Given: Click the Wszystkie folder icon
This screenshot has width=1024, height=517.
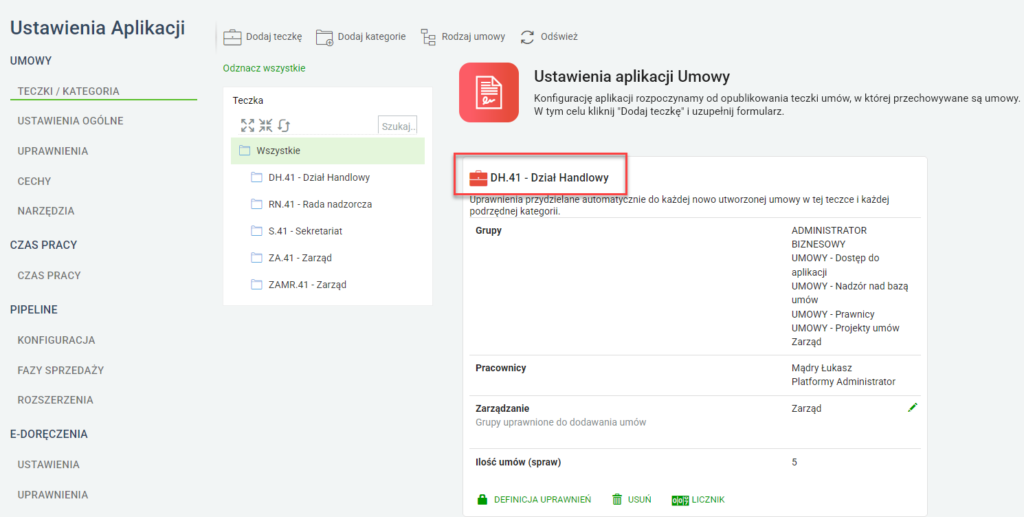Looking at the screenshot, I should point(245,151).
